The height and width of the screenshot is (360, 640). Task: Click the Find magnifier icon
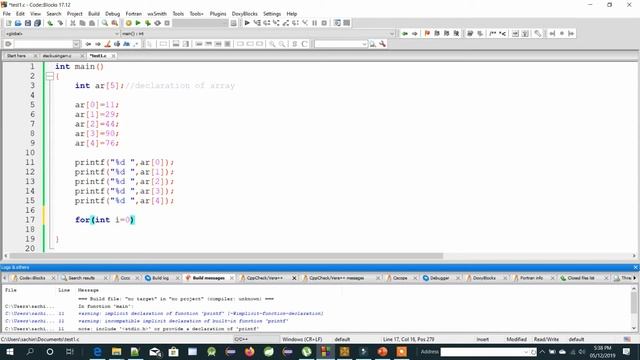pos(105,23)
